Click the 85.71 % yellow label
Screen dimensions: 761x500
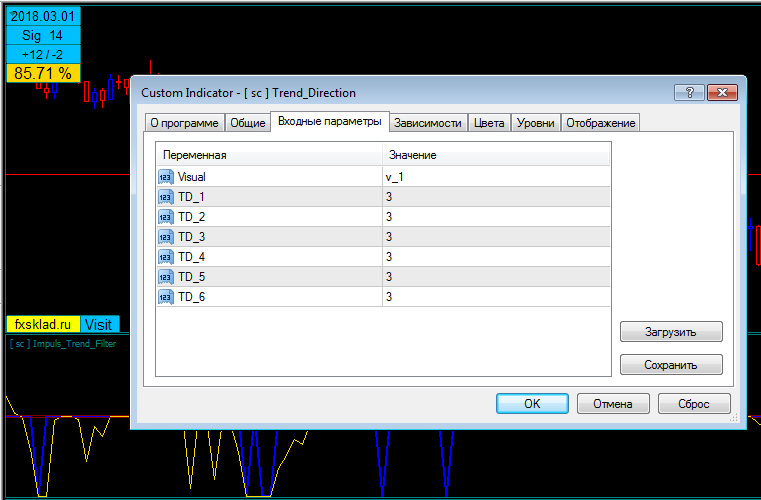click(43, 73)
